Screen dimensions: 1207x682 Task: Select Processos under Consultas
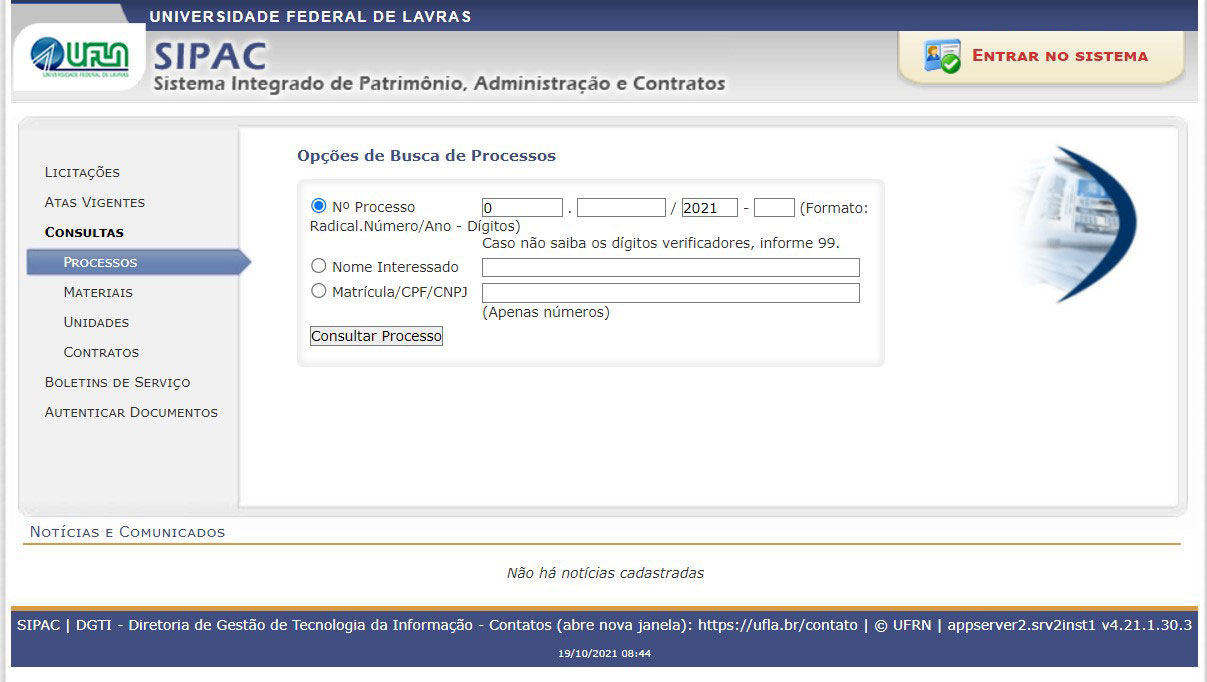[100, 262]
